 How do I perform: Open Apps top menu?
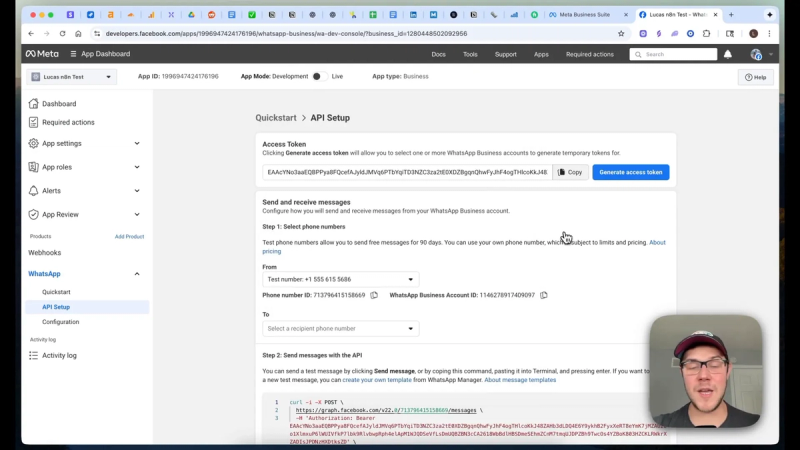pyautogui.click(x=541, y=54)
